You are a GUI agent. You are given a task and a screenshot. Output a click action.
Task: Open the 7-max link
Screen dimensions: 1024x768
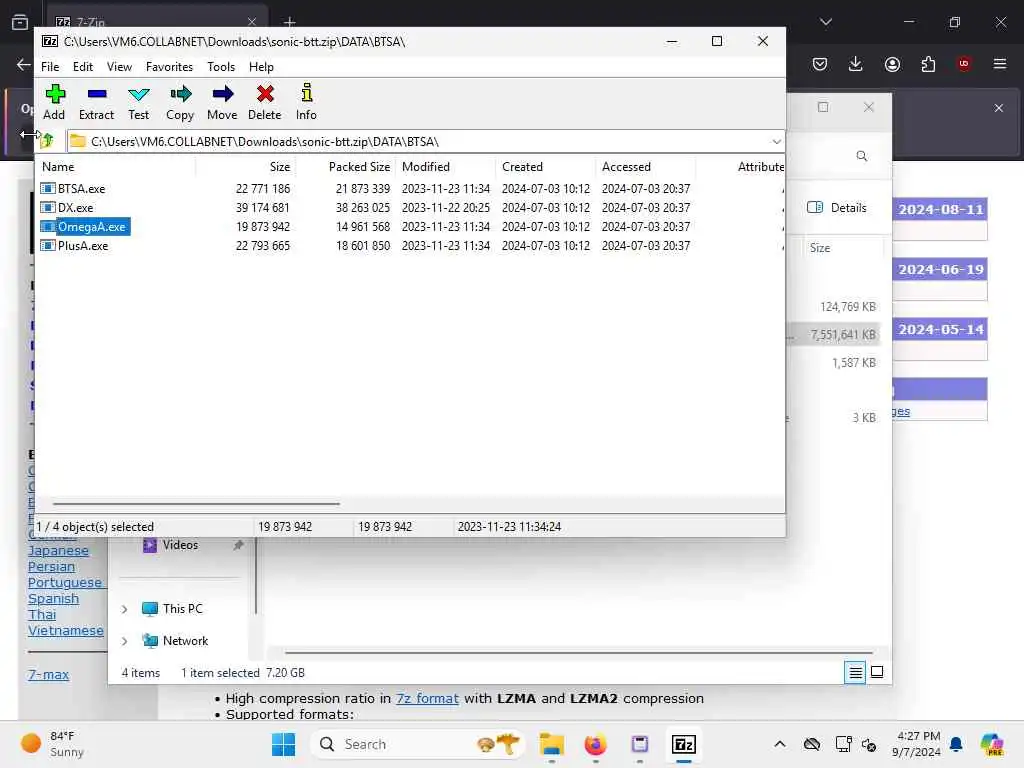click(x=48, y=675)
